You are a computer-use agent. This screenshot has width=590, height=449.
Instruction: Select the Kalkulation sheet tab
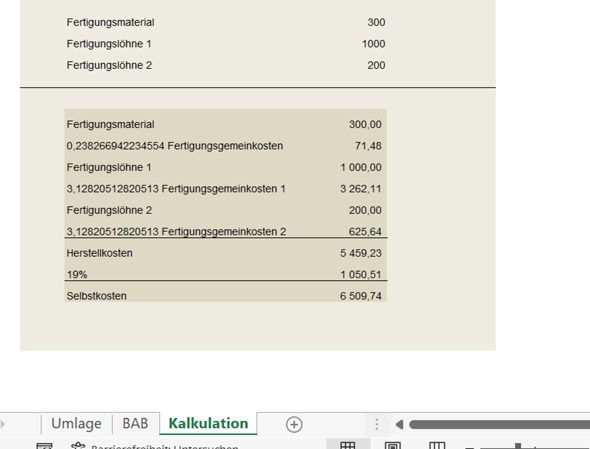208,424
